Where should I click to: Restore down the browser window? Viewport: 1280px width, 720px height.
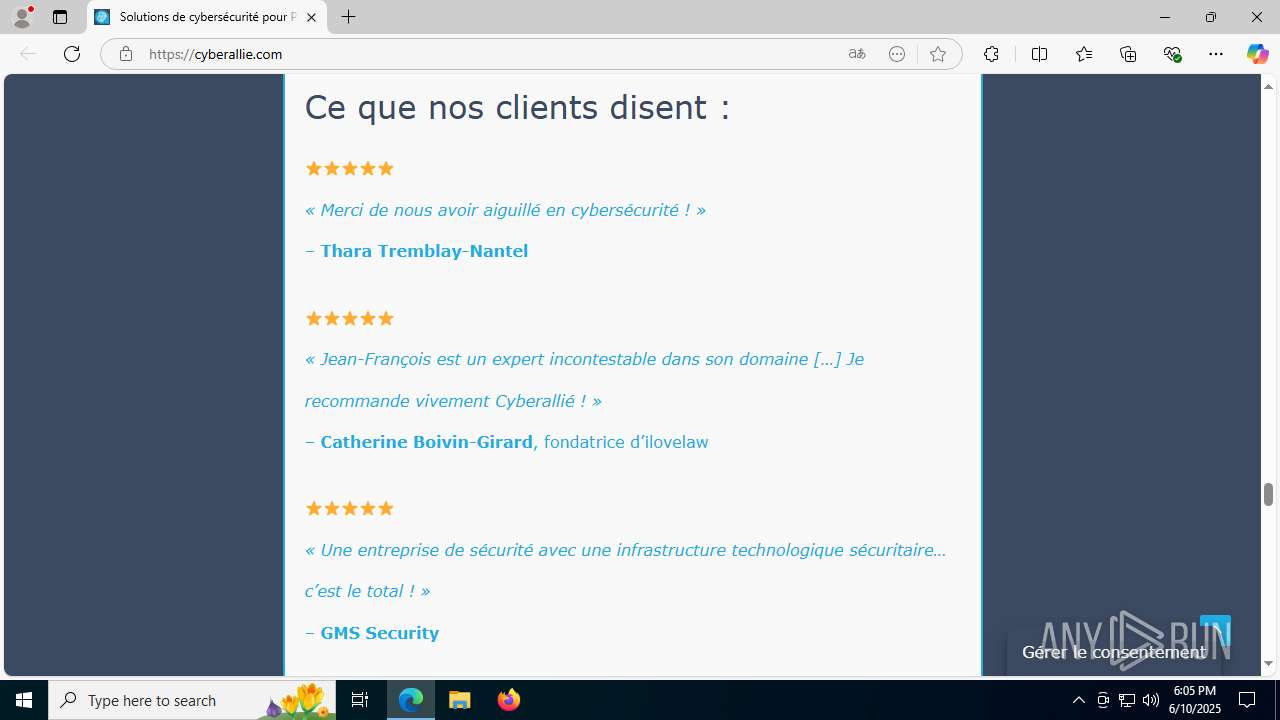[1210, 17]
